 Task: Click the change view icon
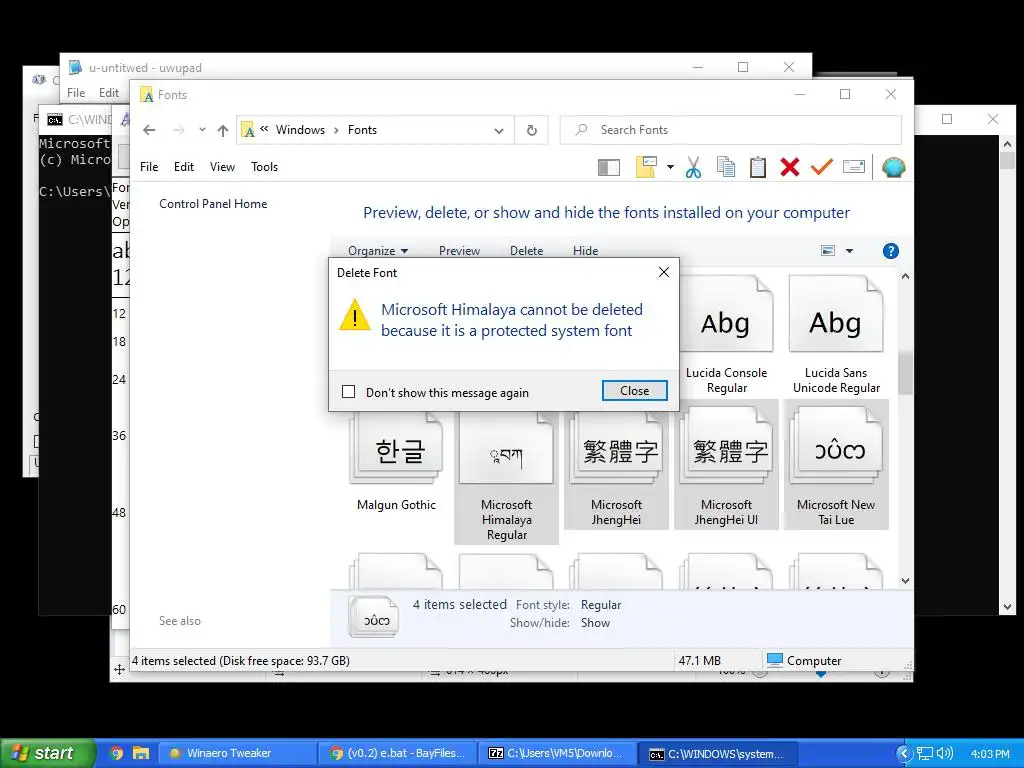pos(827,251)
